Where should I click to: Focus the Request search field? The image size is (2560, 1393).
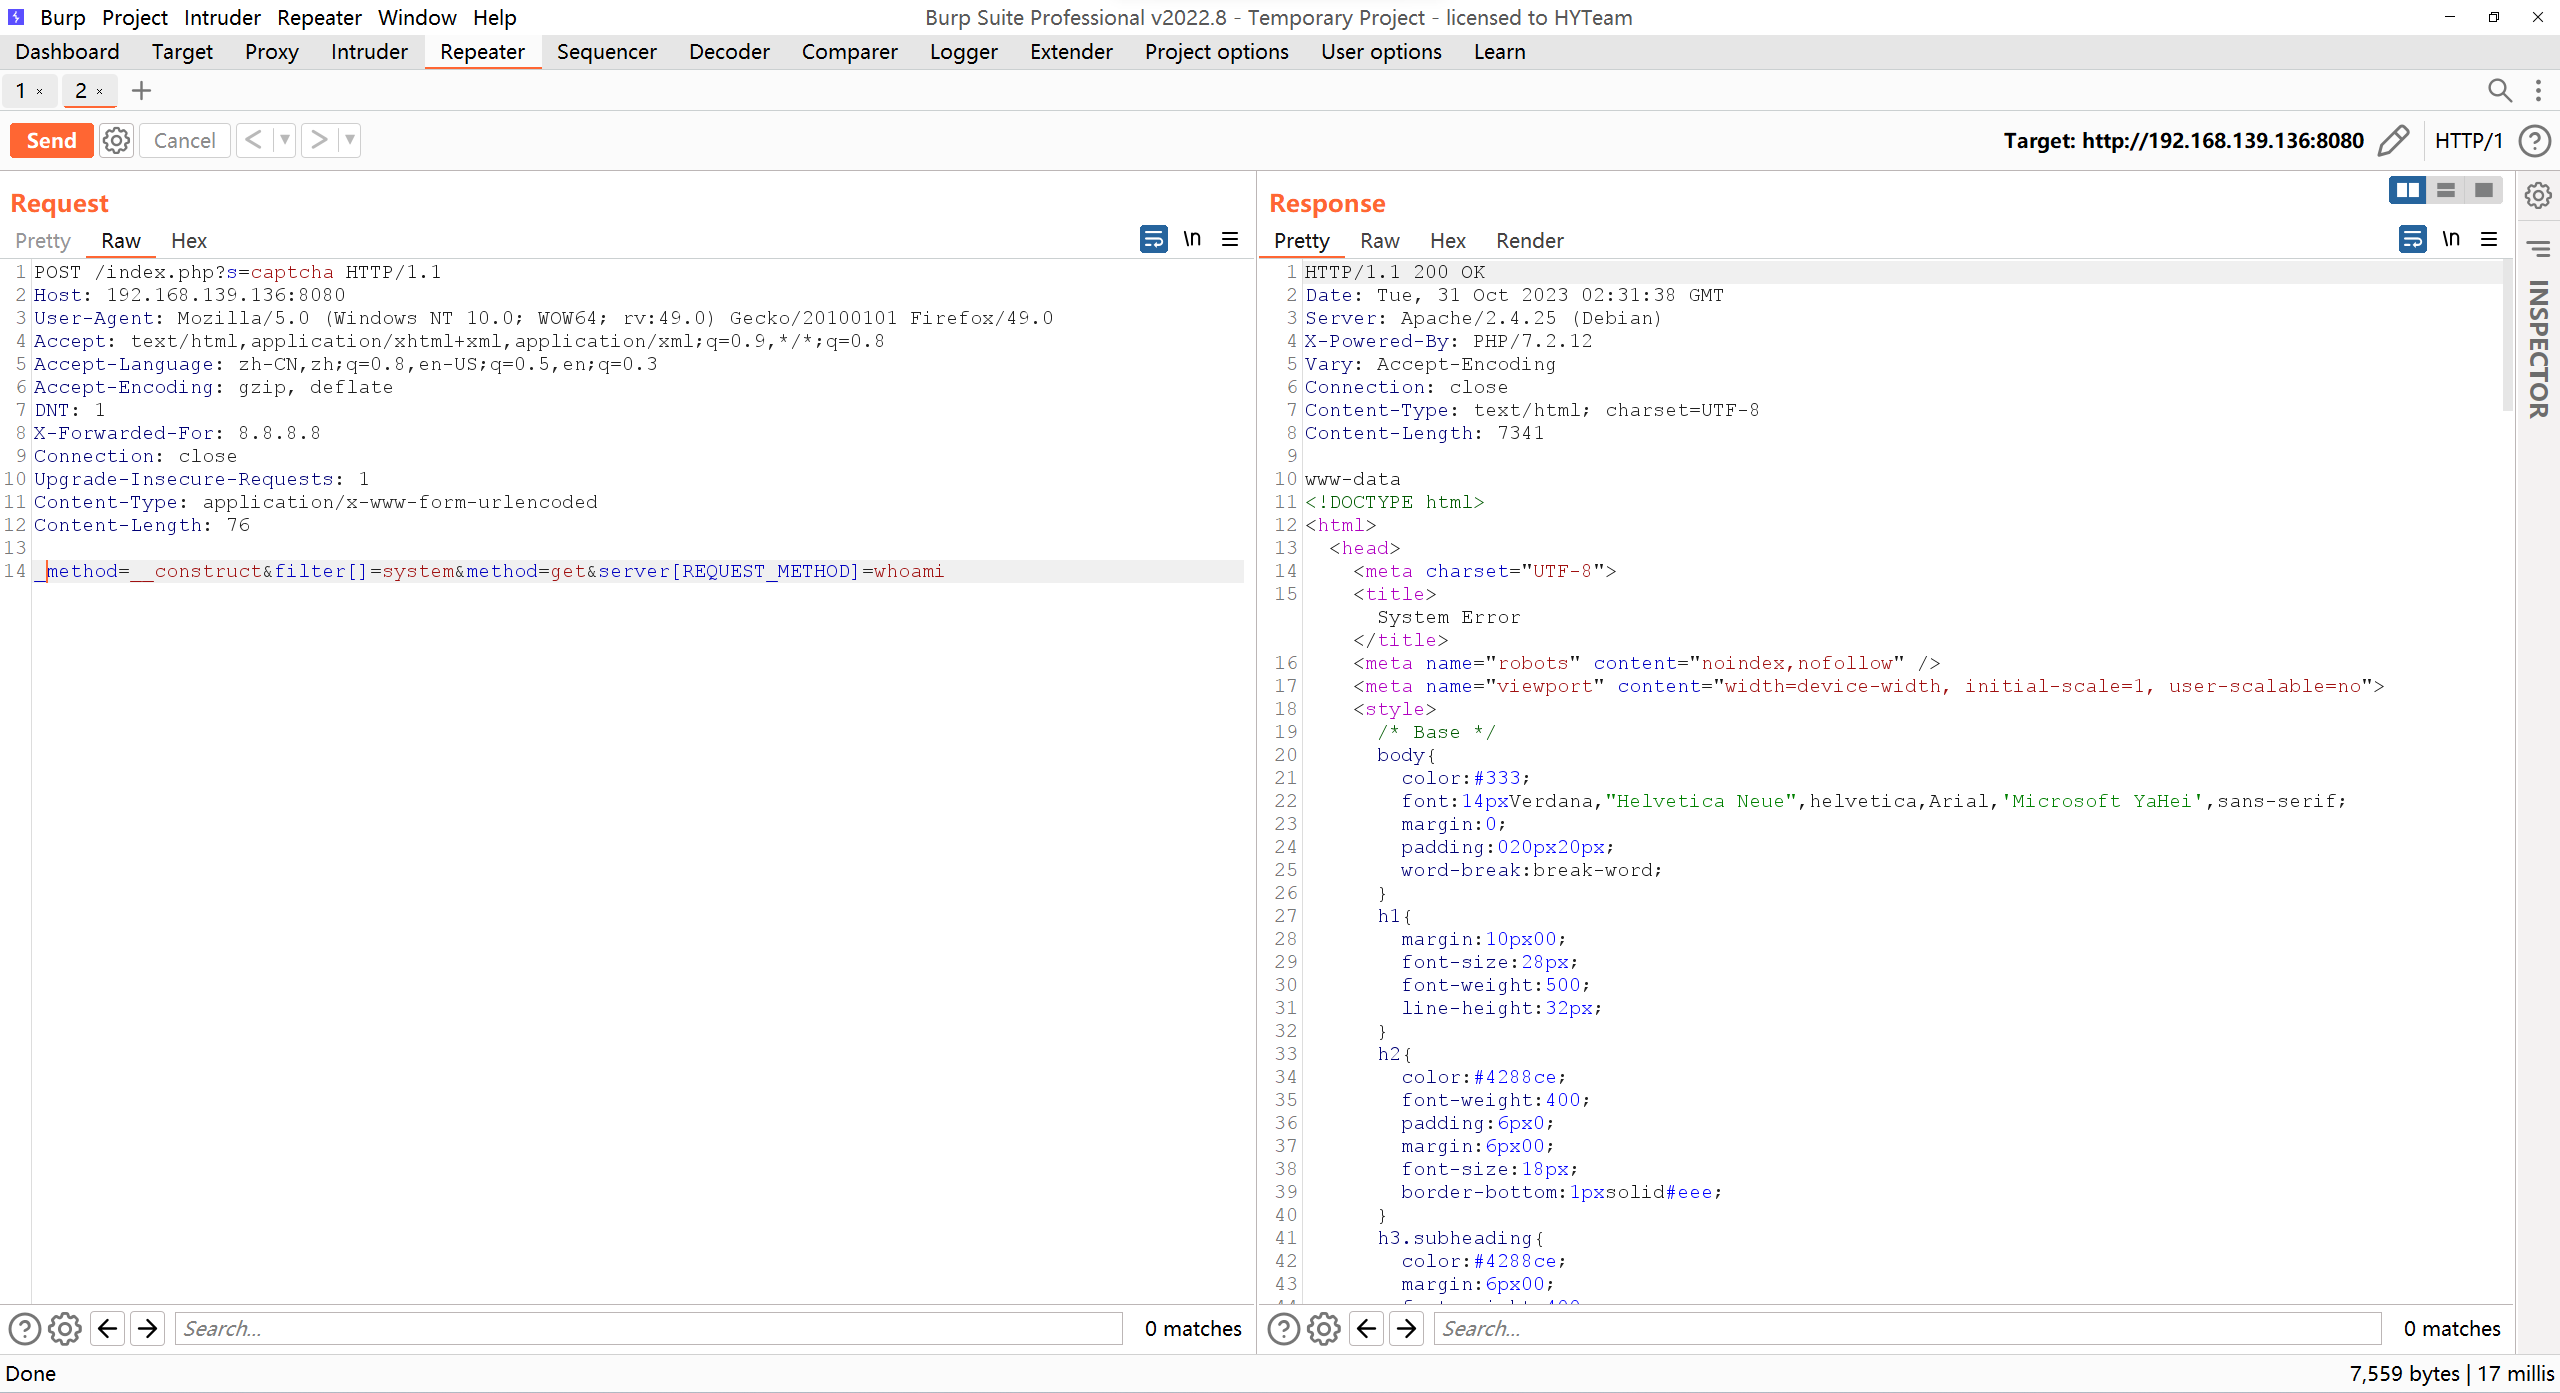pyautogui.click(x=649, y=1329)
